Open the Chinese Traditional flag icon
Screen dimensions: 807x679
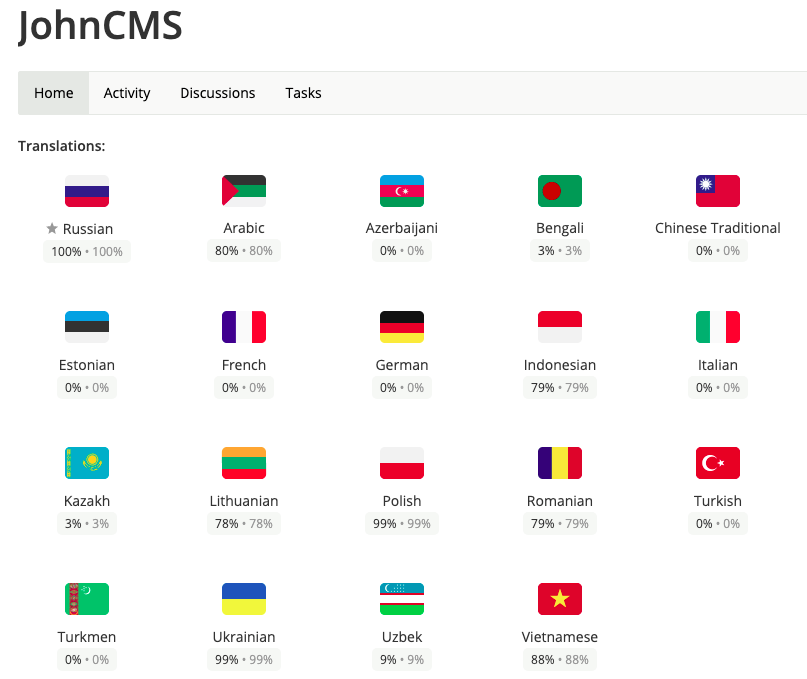pos(718,191)
